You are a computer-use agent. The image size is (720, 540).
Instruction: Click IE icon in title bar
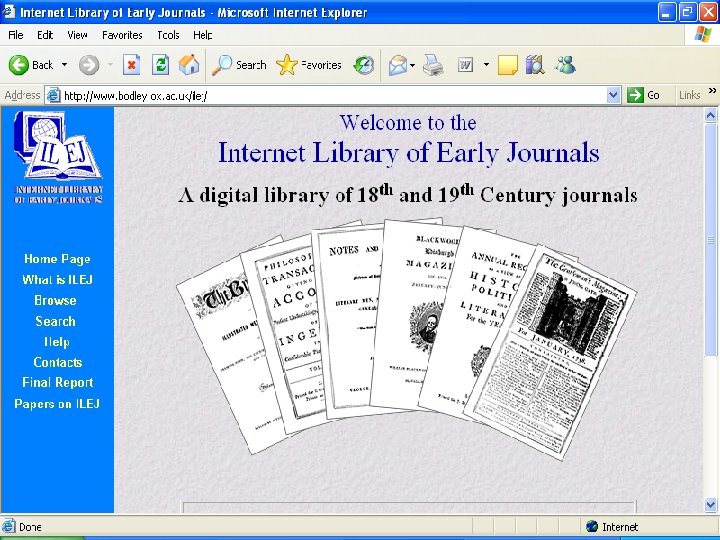click(x=9, y=11)
